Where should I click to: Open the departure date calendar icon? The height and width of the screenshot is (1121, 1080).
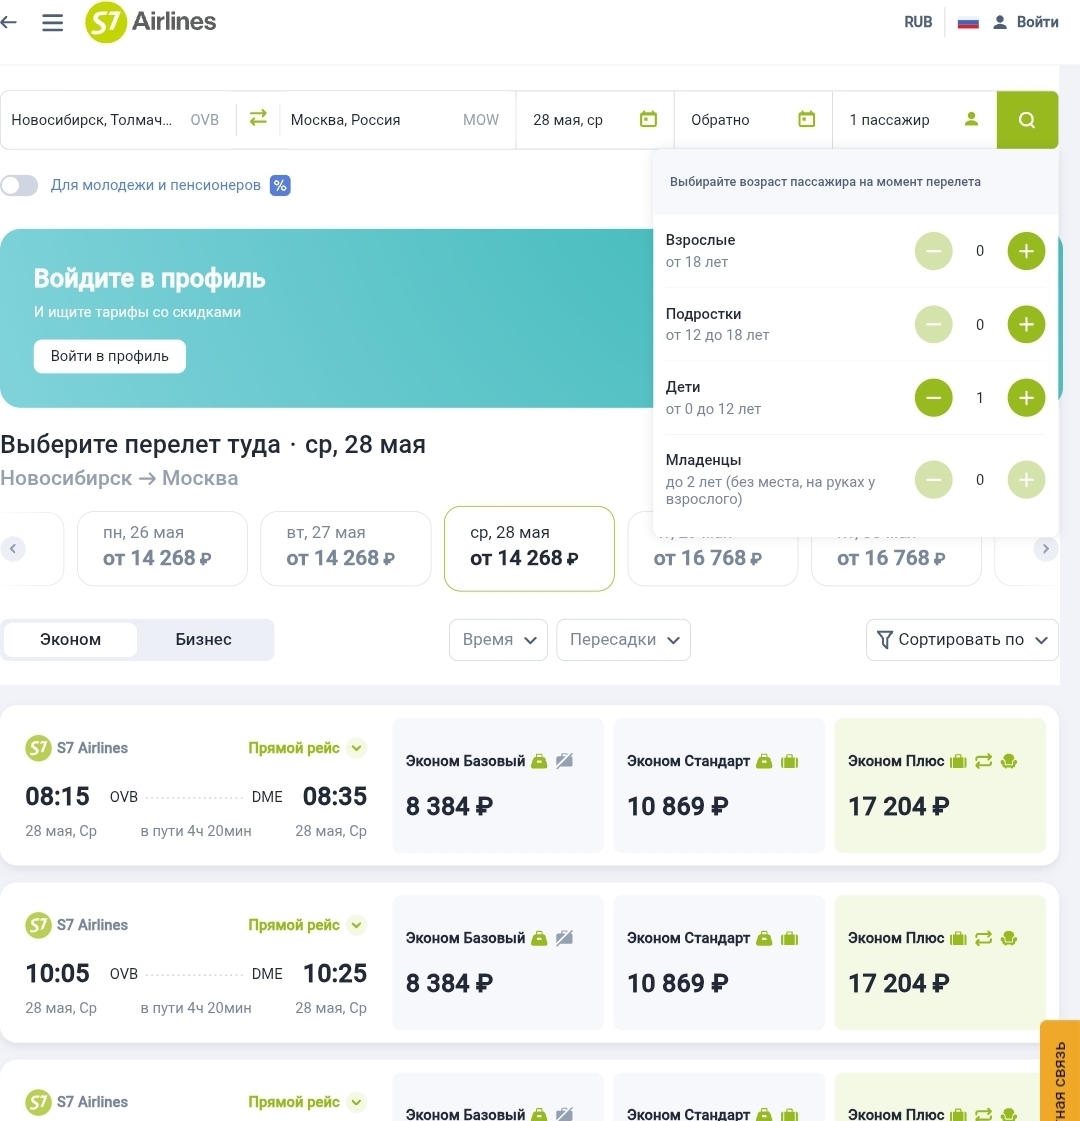point(648,120)
